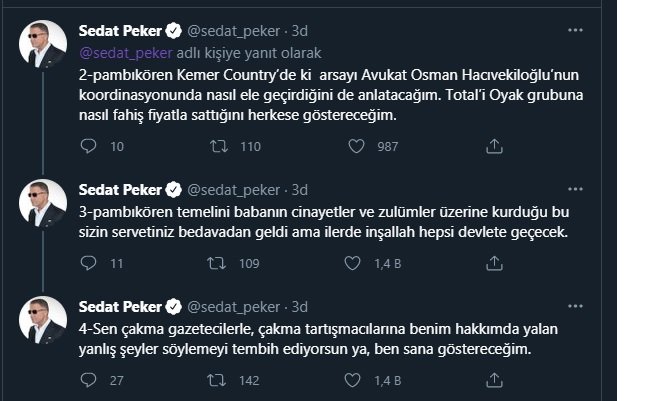
Task: Open more options on '4-Sen çakma' tweet
Action: (x=575, y=307)
